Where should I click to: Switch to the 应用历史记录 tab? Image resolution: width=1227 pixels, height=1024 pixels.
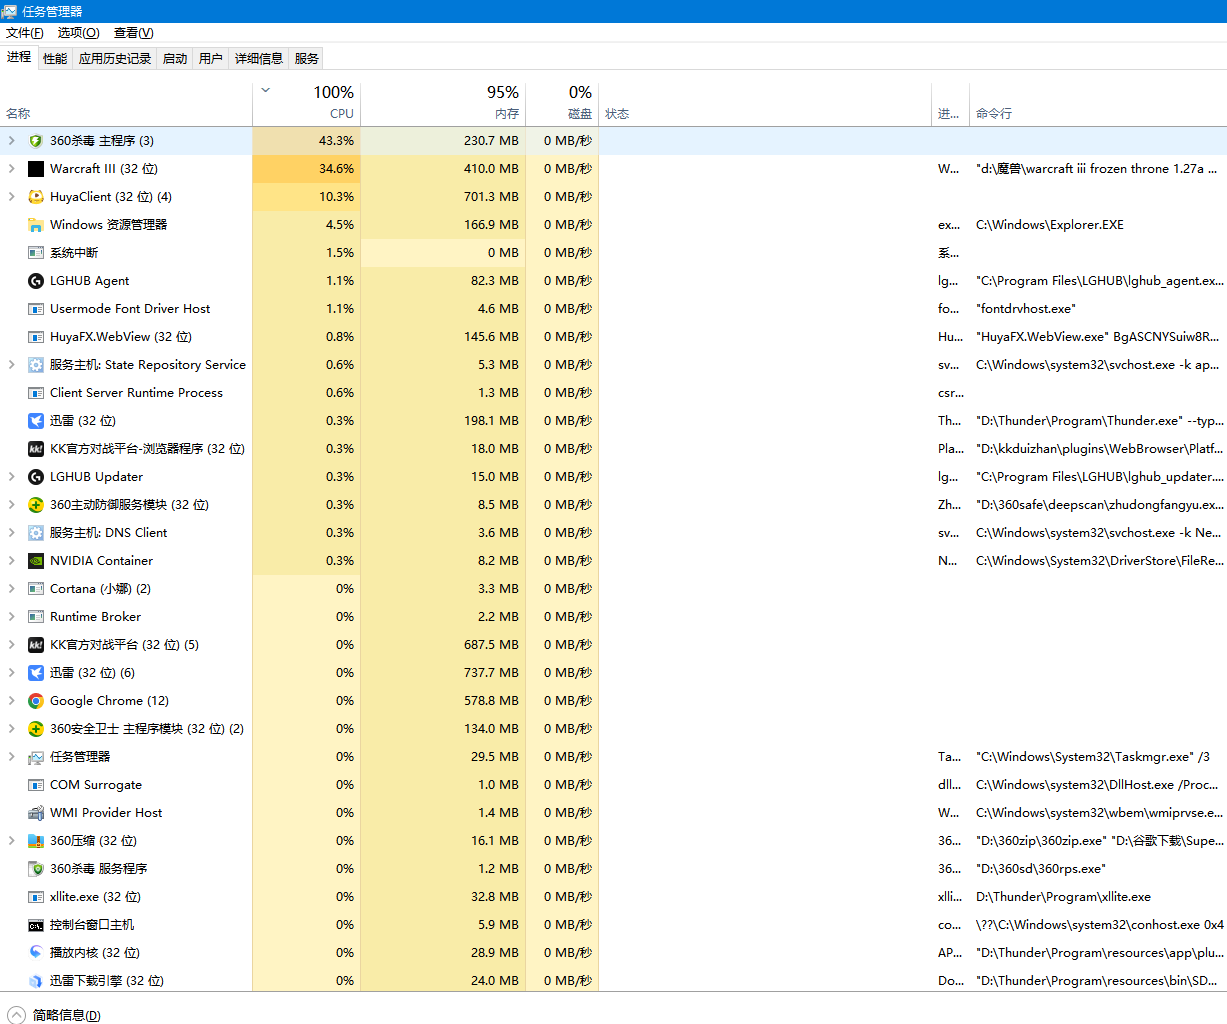coord(115,58)
